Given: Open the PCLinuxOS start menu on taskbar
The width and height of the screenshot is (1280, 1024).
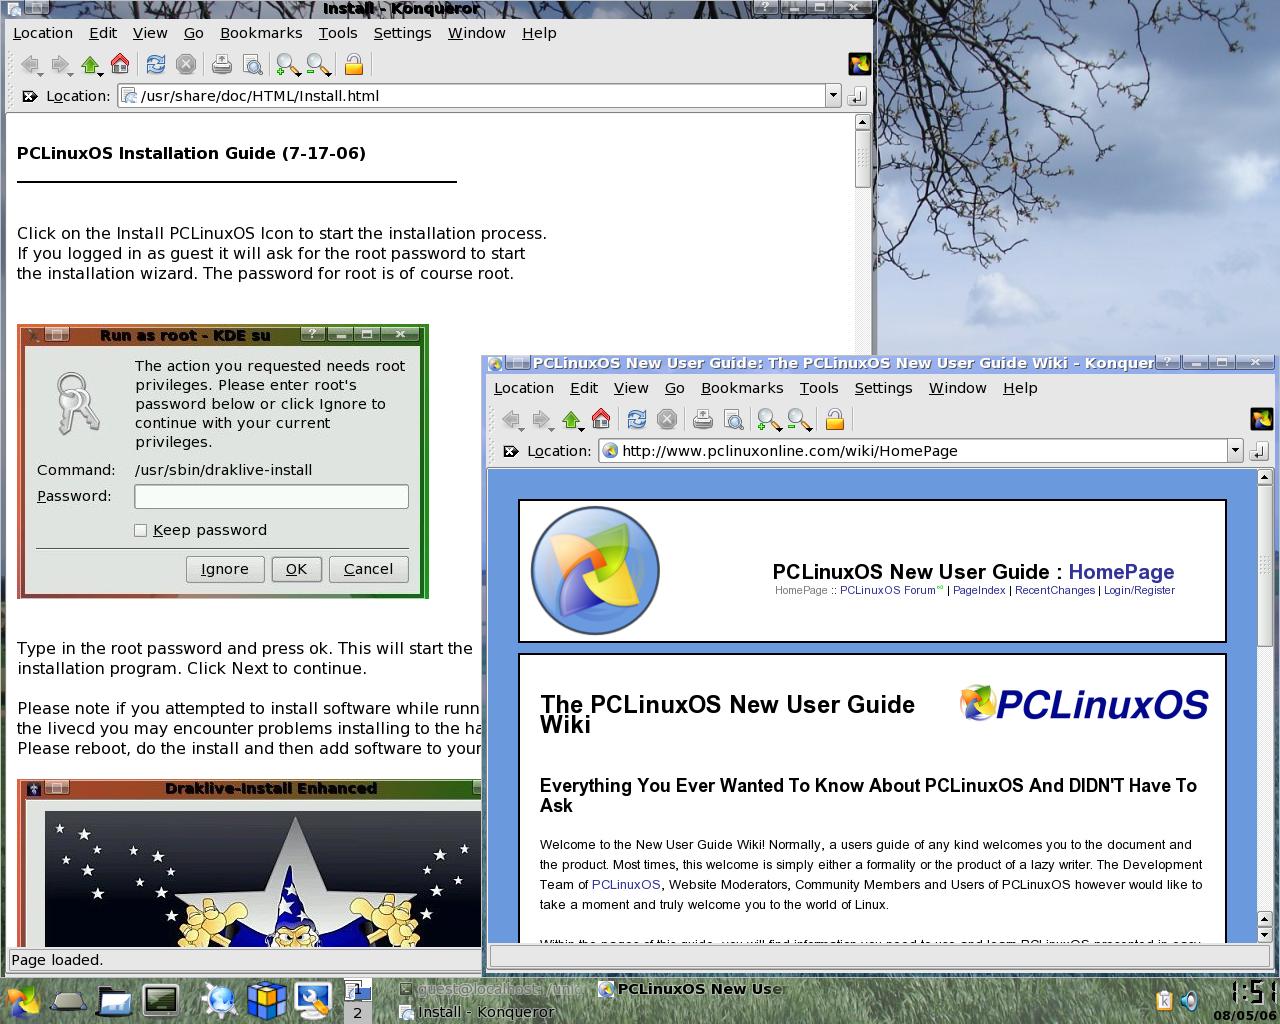Looking at the screenshot, I should 22,999.
